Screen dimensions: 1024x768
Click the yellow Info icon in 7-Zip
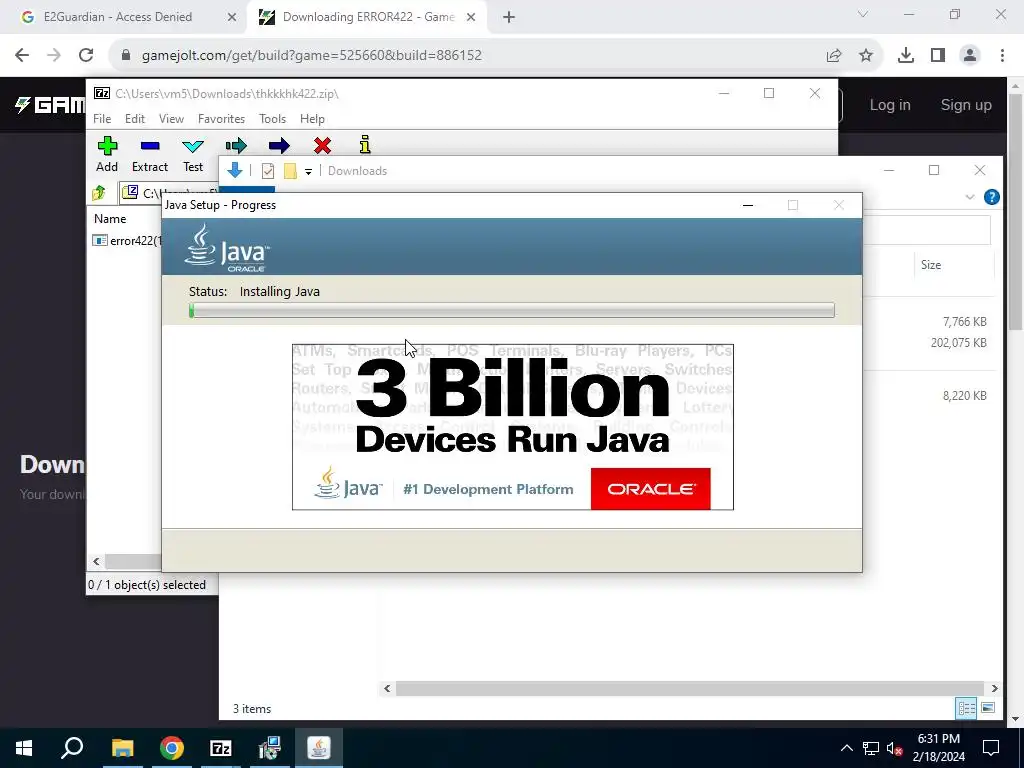tap(365, 145)
